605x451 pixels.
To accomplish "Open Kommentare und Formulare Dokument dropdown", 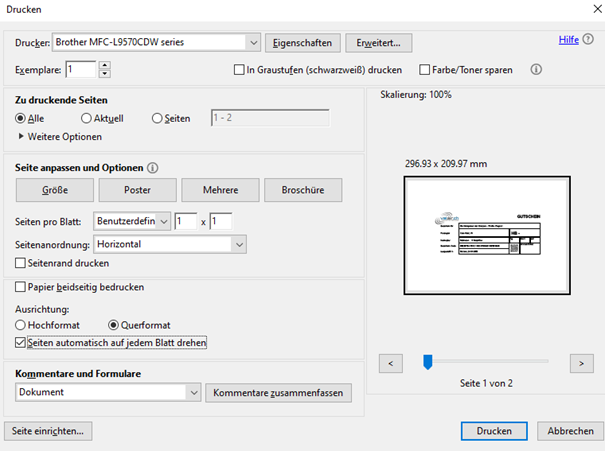I will [x=193, y=393].
